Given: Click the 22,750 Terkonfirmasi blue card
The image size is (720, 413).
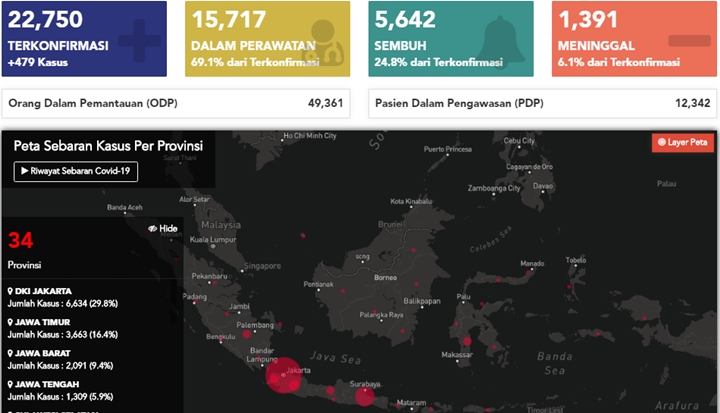Looking at the screenshot, I should (x=84, y=39).
